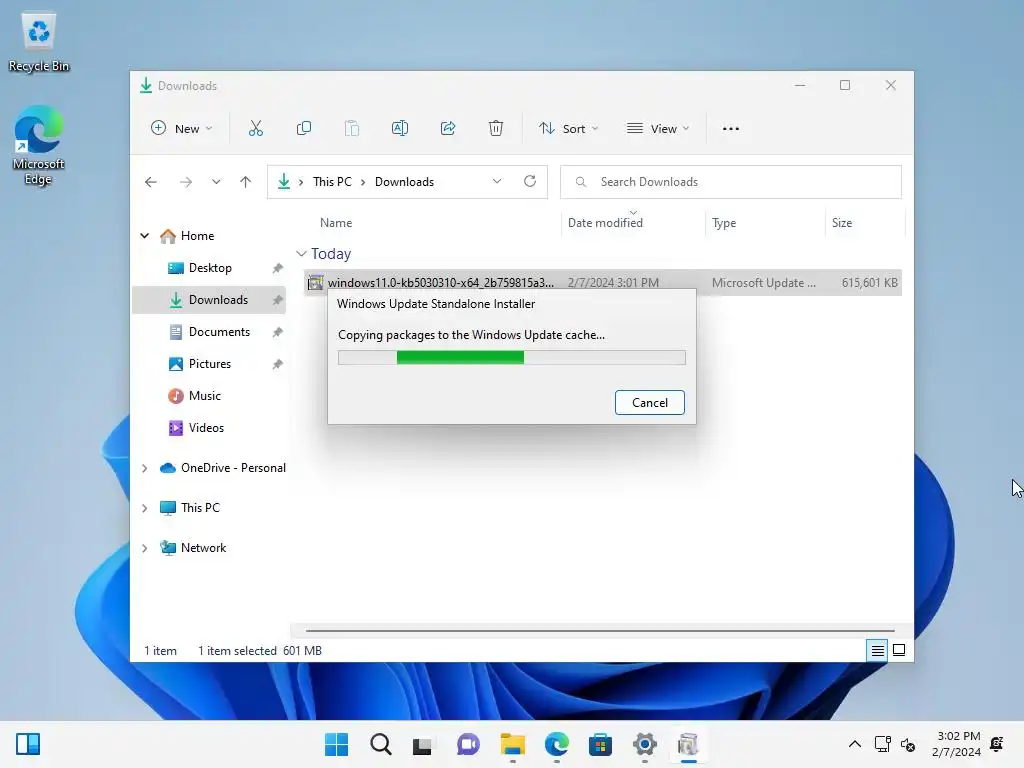The image size is (1024, 768).
Task: Click the Share icon in toolbar
Action: (448, 129)
